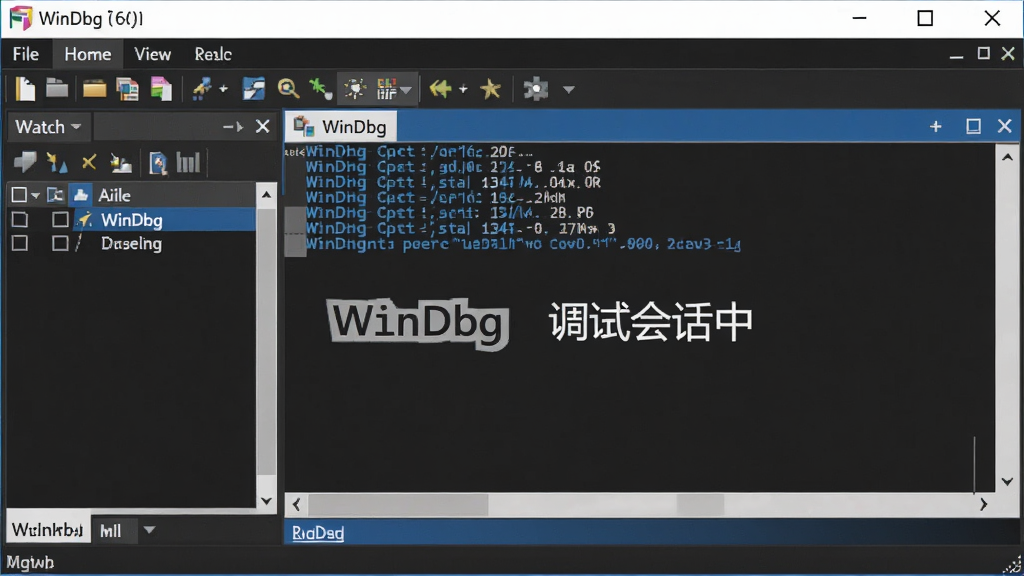The height and width of the screenshot is (576, 1024).
Task: Select the Wdnkba bottom tab
Action: pos(48,530)
